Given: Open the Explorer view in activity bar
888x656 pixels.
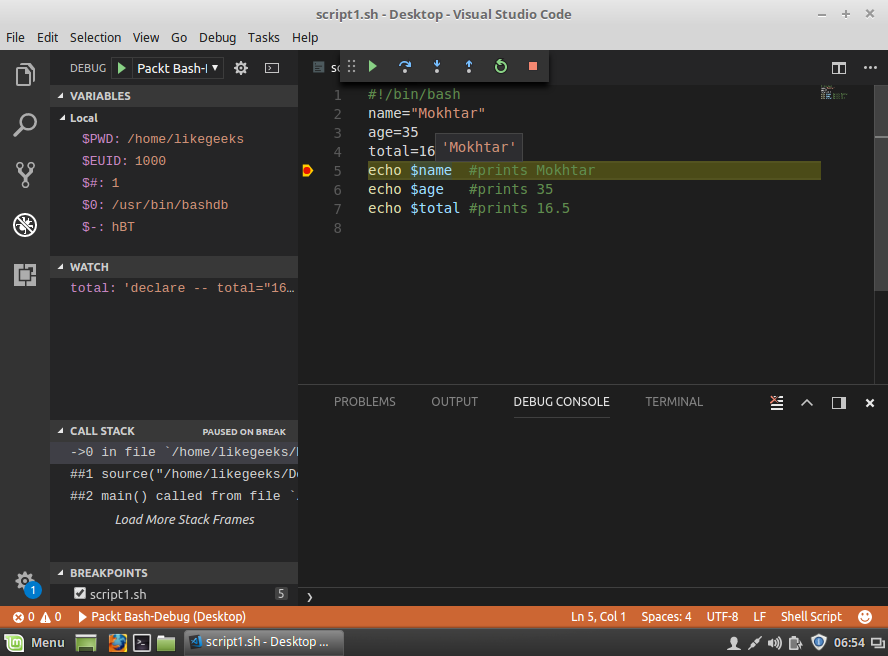Looking at the screenshot, I should point(25,75).
